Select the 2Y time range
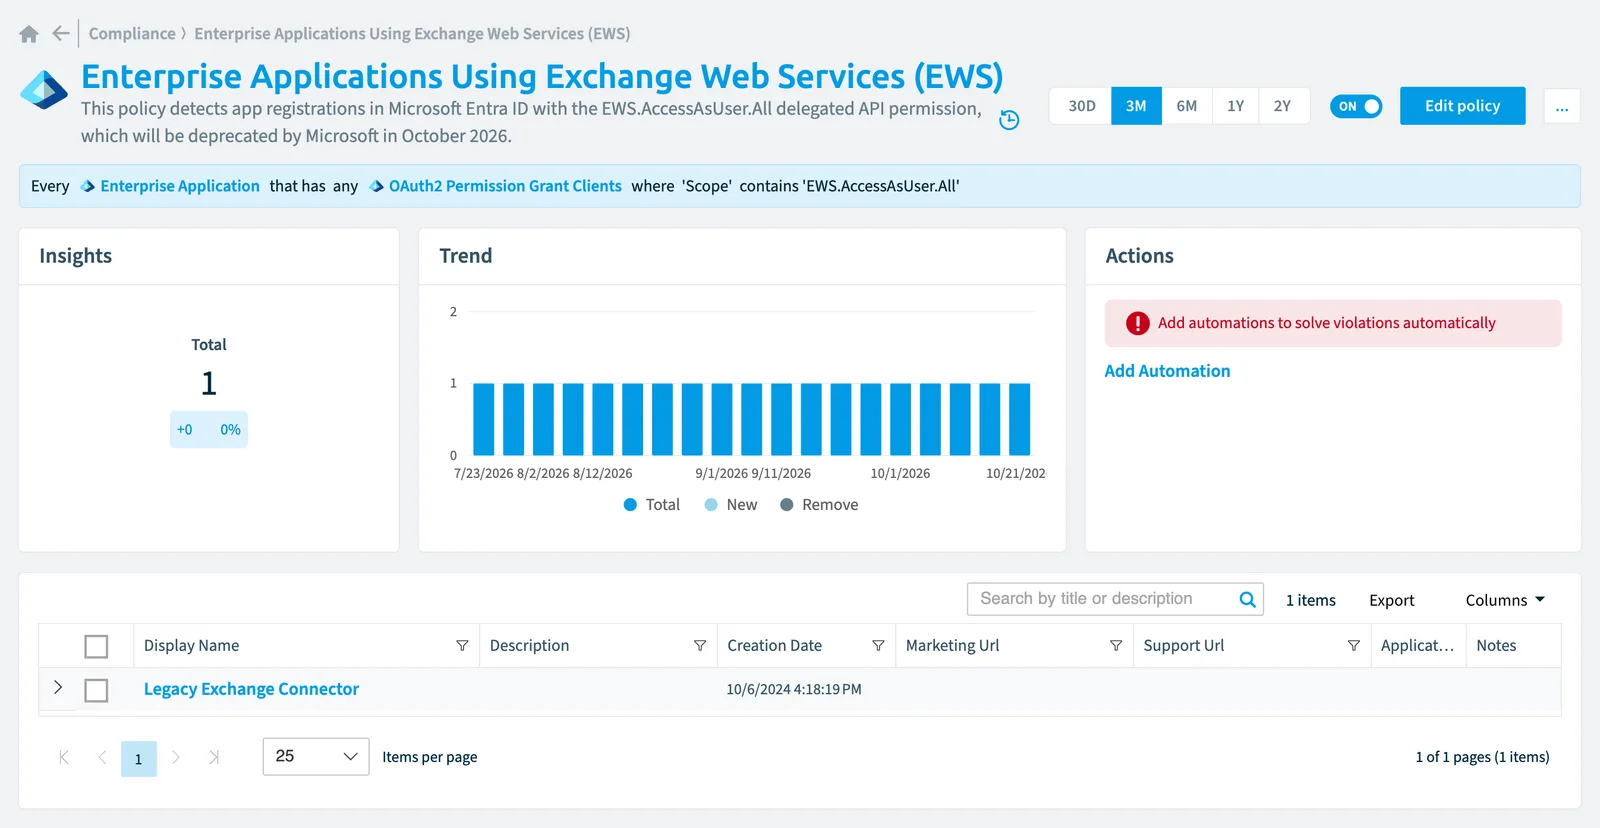Image resolution: width=1600 pixels, height=828 pixels. pos(1282,106)
